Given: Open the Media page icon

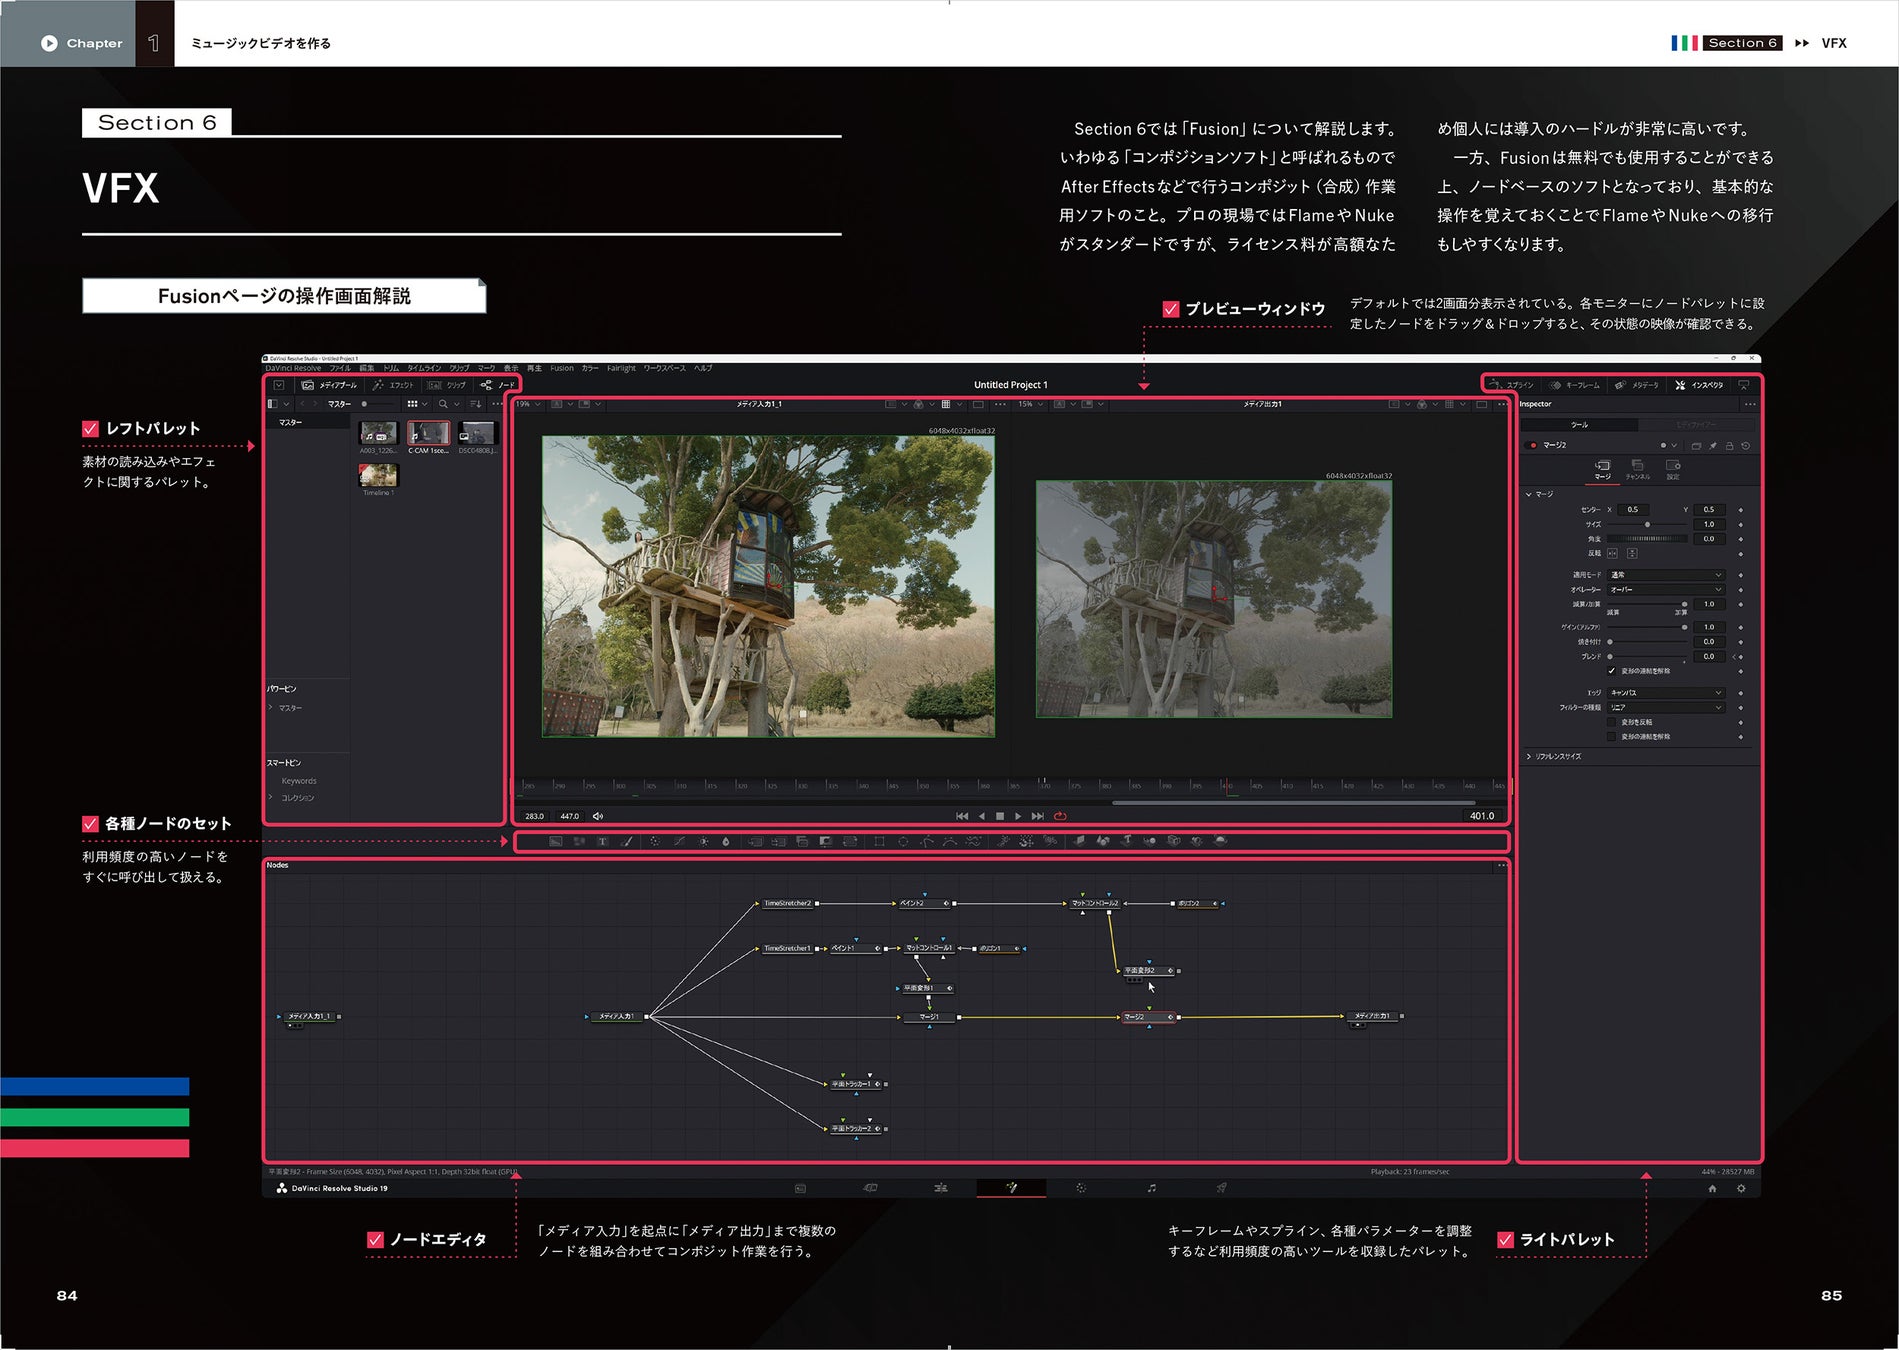Looking at the screenshot, I should tap(800, 1188).
